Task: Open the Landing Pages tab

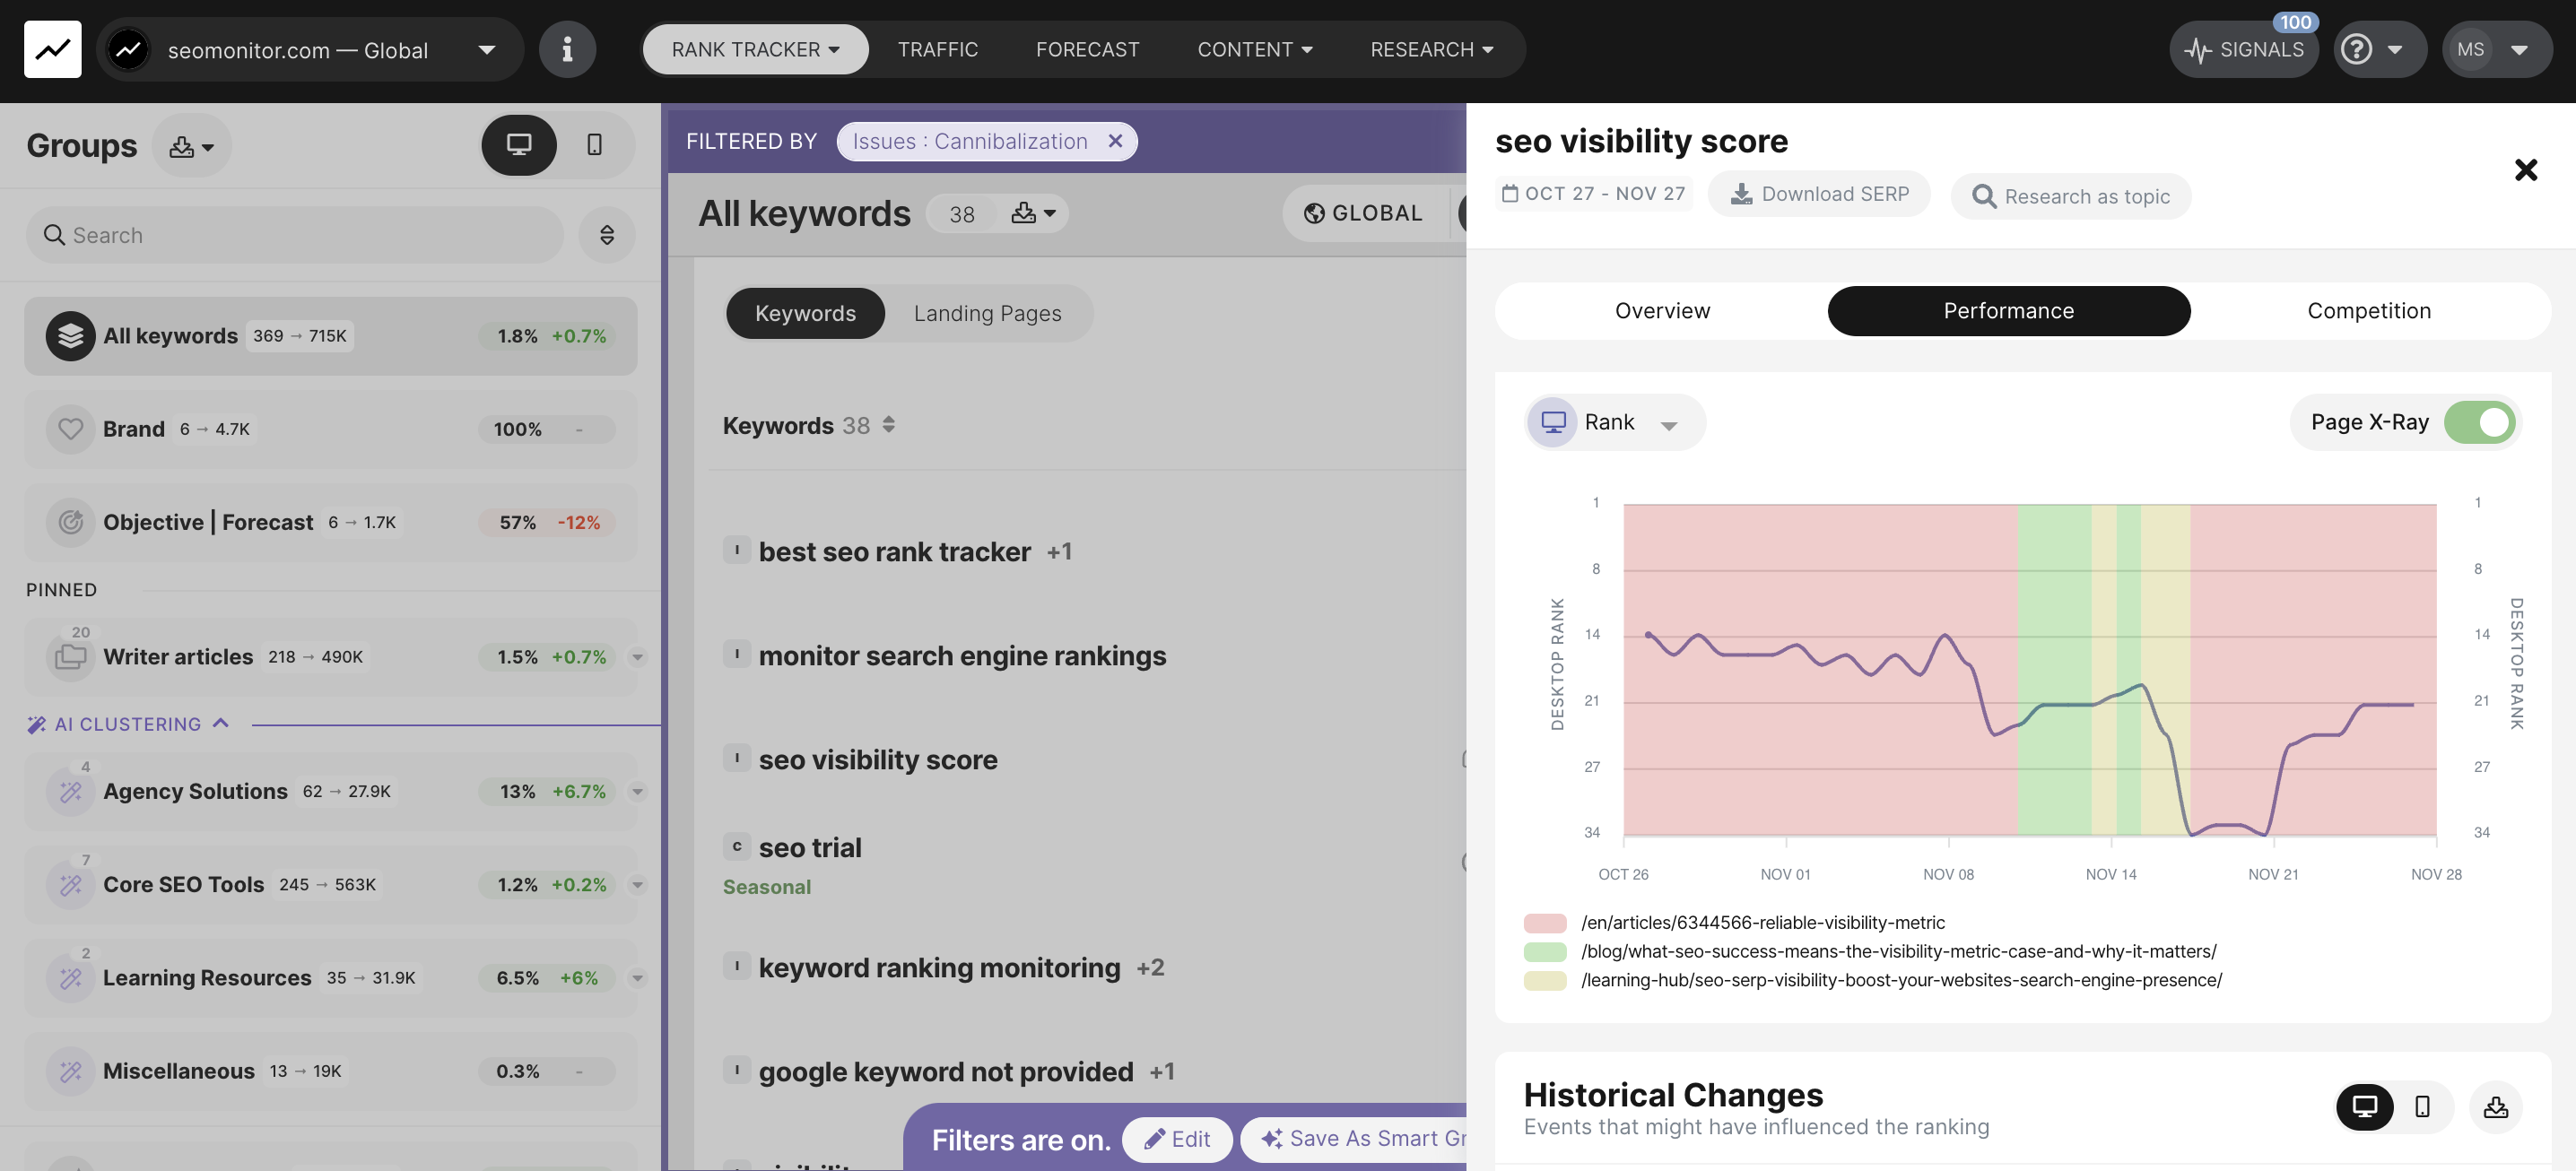Action: [x=987, y=313]
